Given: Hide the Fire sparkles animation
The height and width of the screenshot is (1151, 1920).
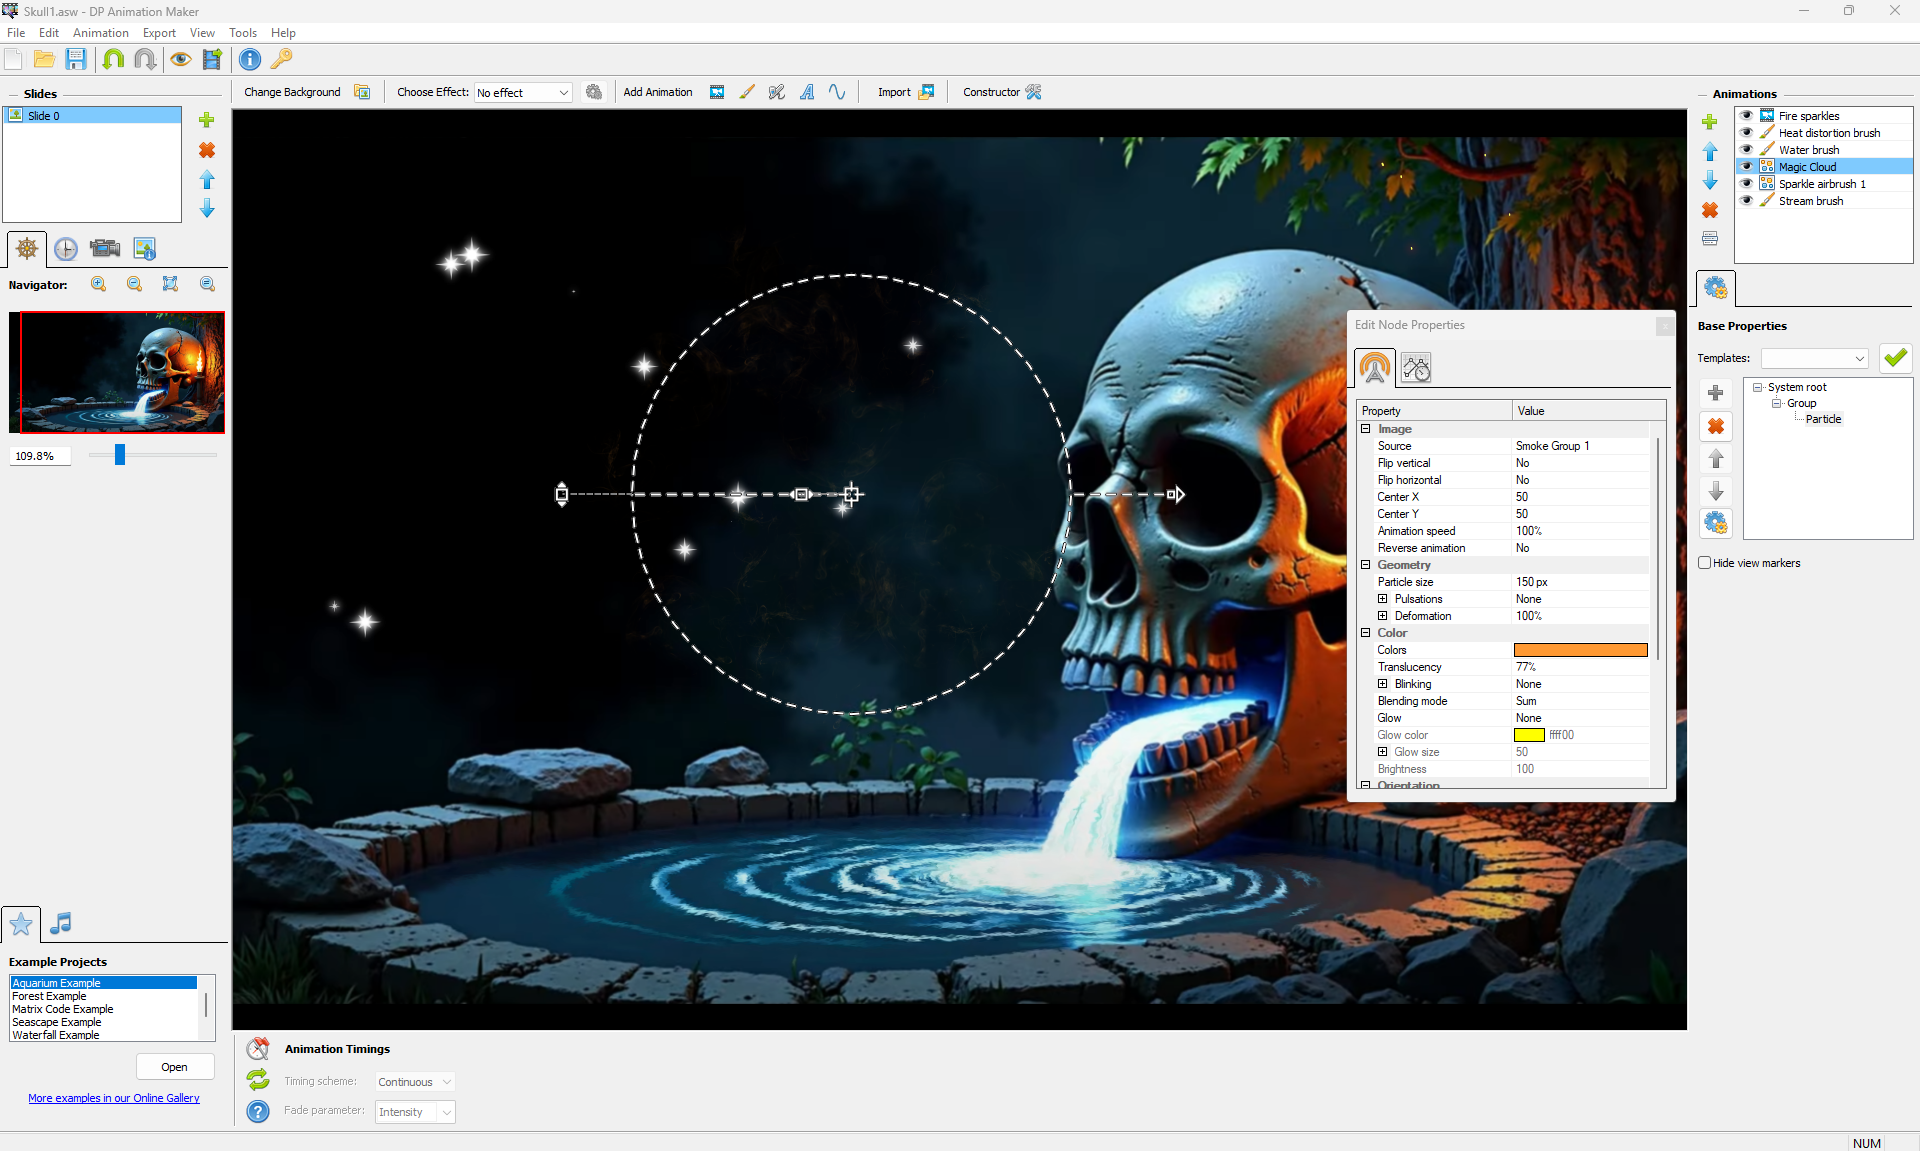Looking at the screenshot, I should click(1746, 116).
